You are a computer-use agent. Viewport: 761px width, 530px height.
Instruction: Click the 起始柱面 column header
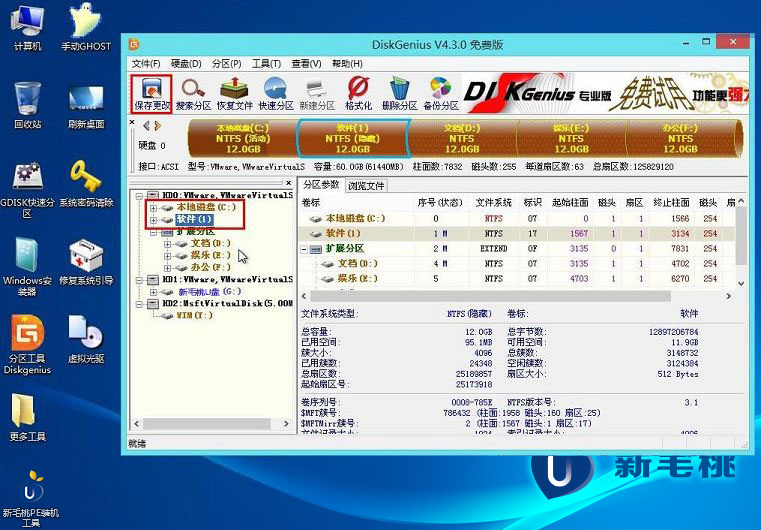click(x=570, y=202)
